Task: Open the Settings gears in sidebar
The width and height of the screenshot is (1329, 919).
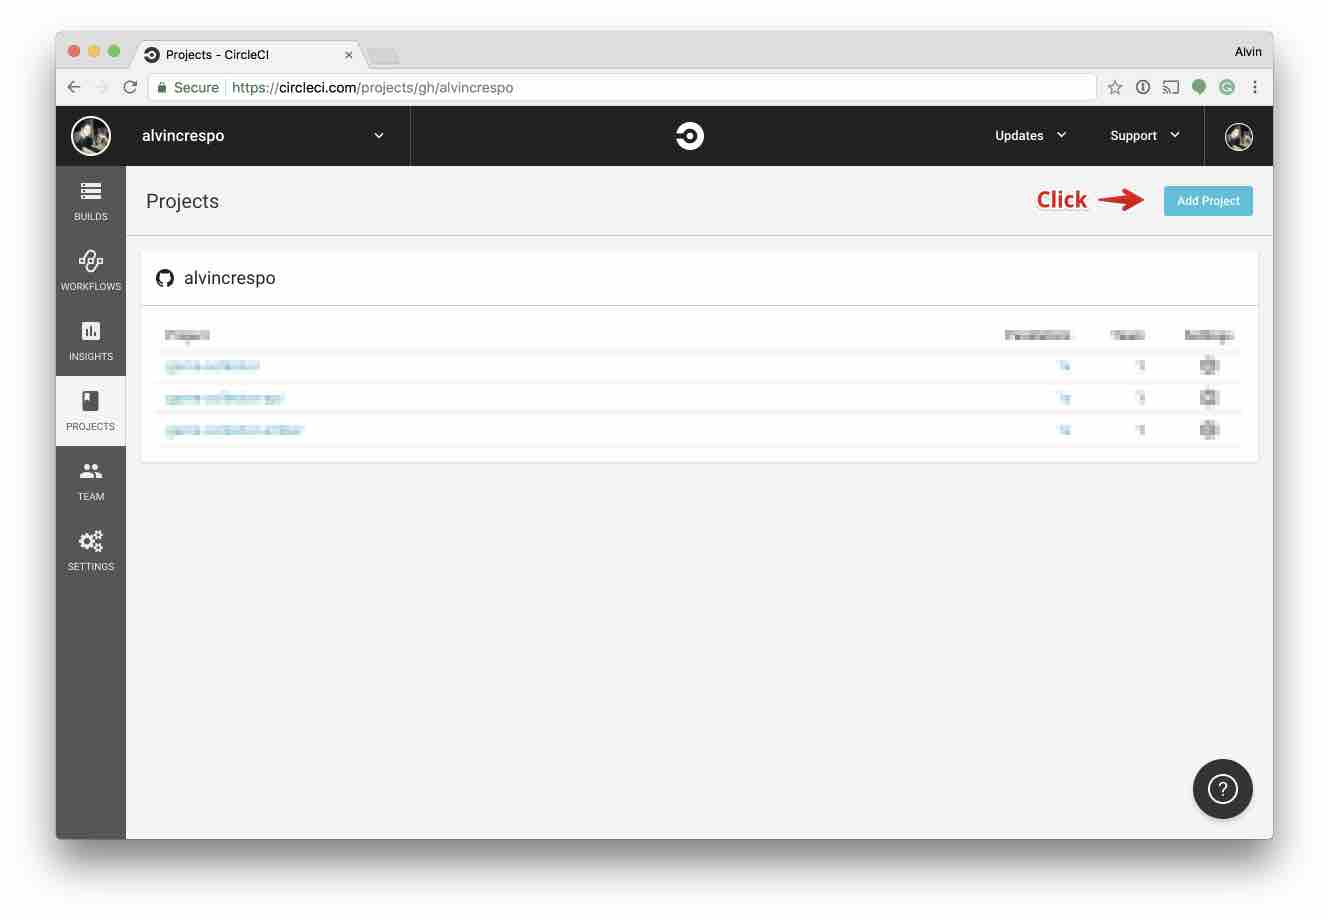Action: tap(91, 551)
